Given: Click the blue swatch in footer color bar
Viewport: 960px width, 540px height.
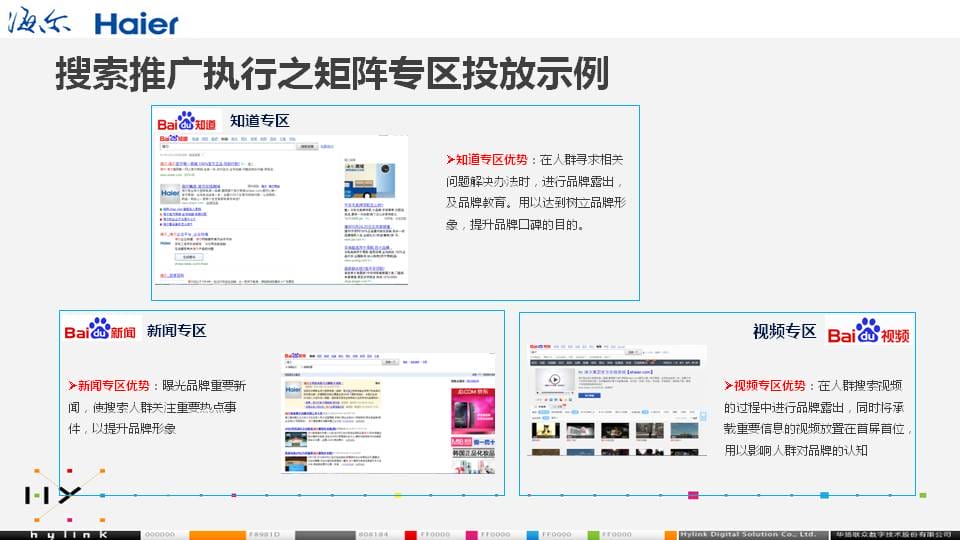Looking at the screenshot, I should pyautogui.click(x=532, y=535).
